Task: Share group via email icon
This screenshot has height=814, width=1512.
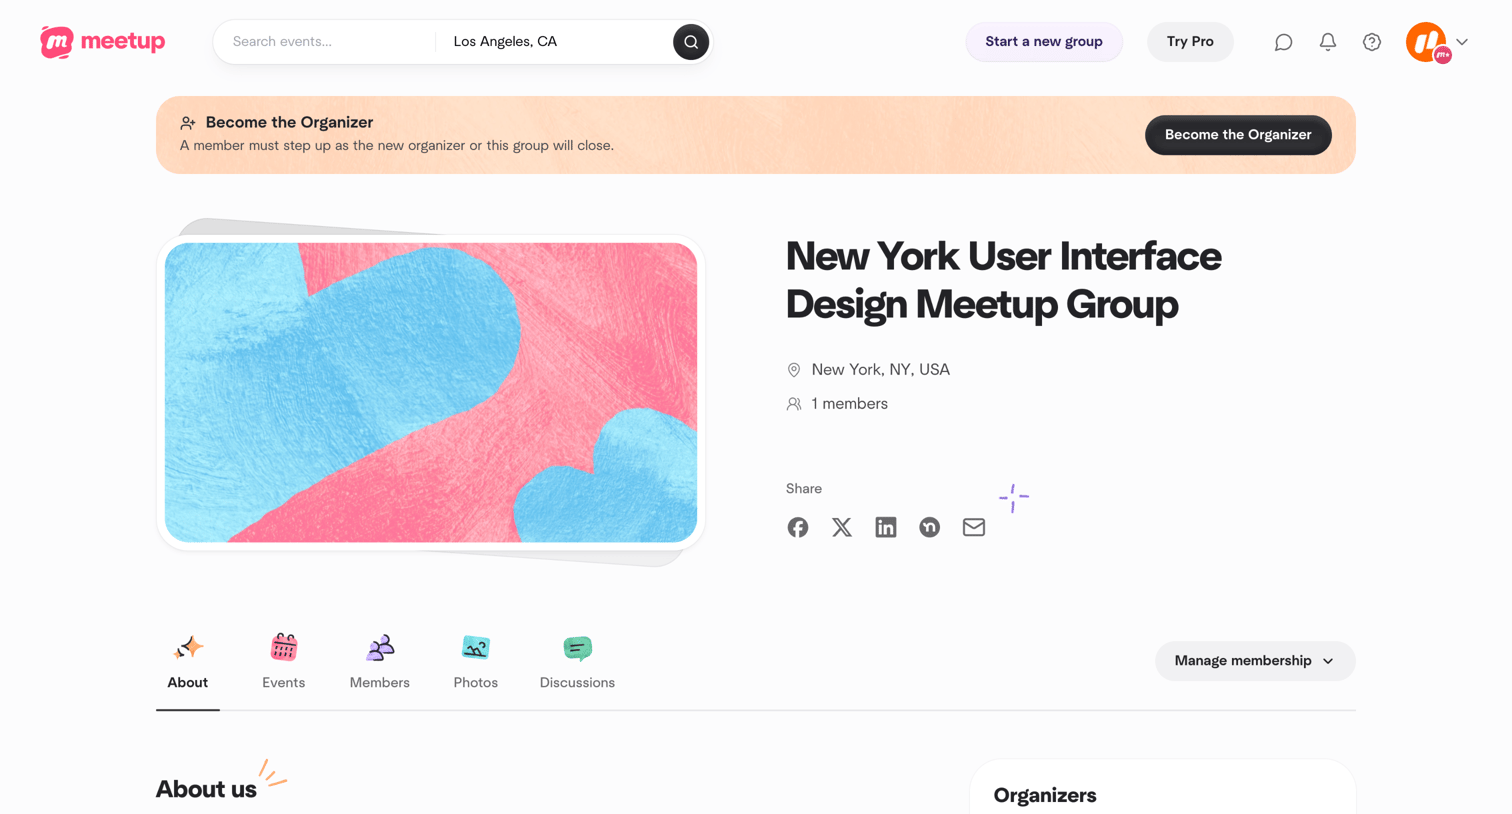Action: pyautogui.click(x=974, y=527)
